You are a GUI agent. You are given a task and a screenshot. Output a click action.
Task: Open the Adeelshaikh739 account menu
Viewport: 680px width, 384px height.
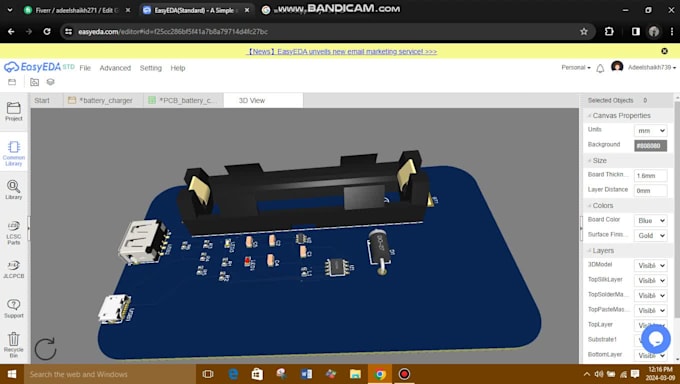pos(652,68)
